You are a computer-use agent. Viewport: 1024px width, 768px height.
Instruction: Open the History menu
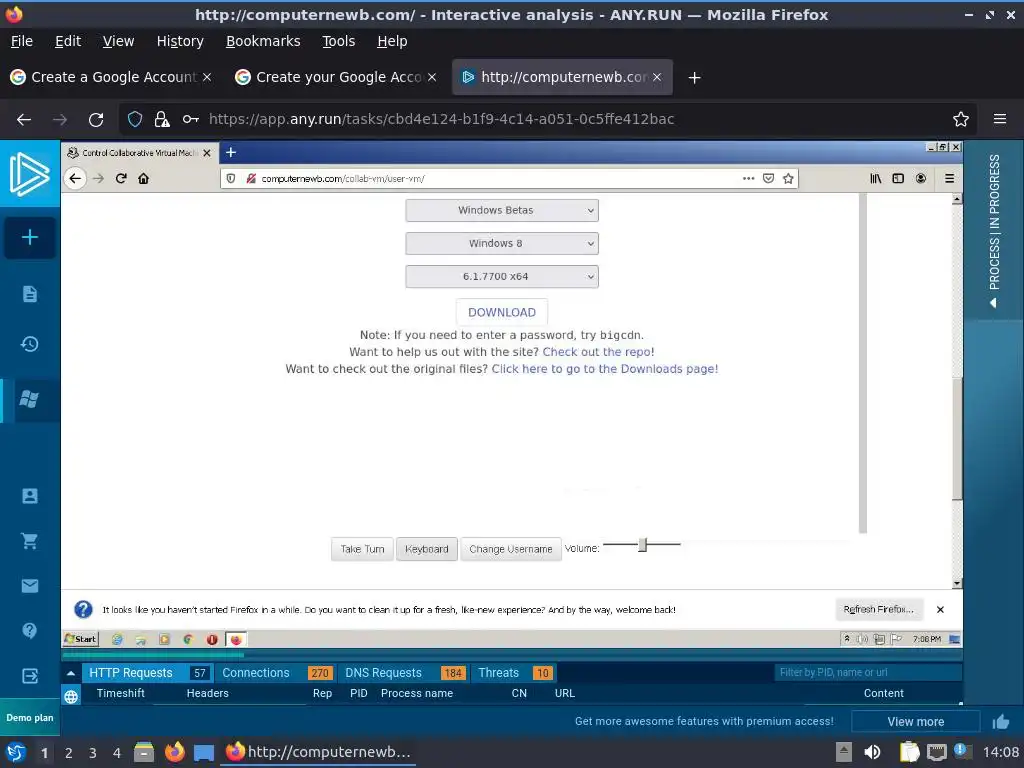pyautogui.click(x=180, y=41)
